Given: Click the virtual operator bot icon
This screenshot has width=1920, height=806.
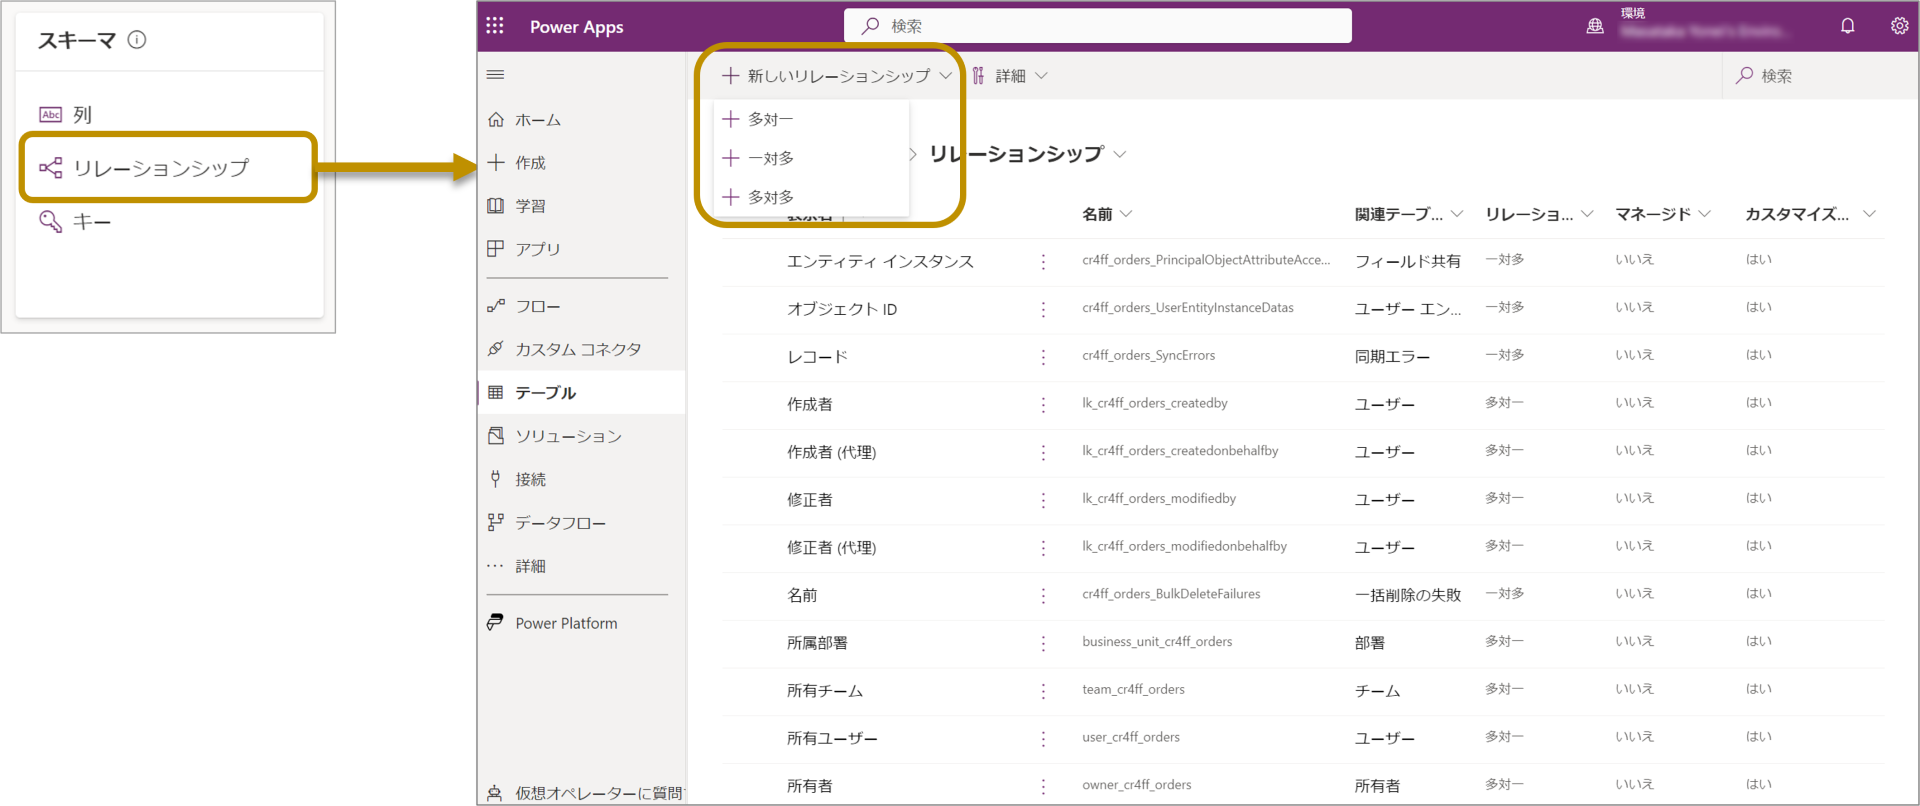Looking at the screenshot, I should tap(495, 793).
